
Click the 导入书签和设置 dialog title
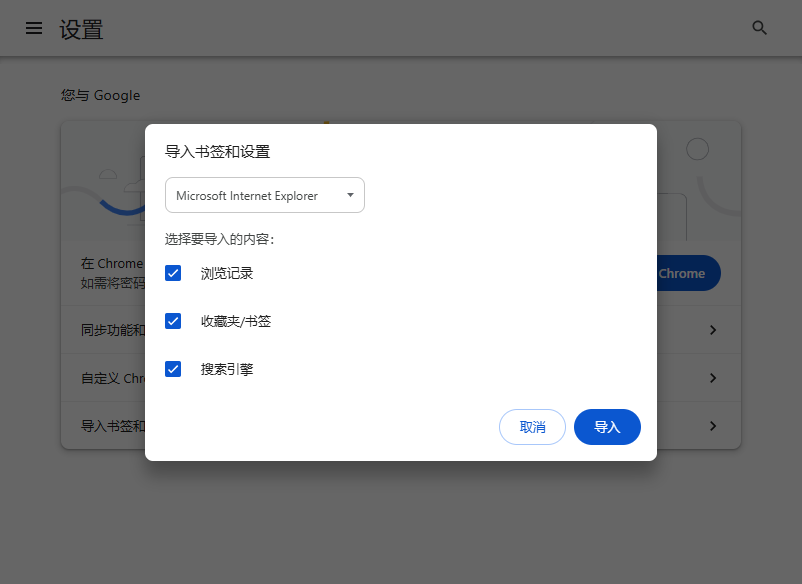point(217,152)
